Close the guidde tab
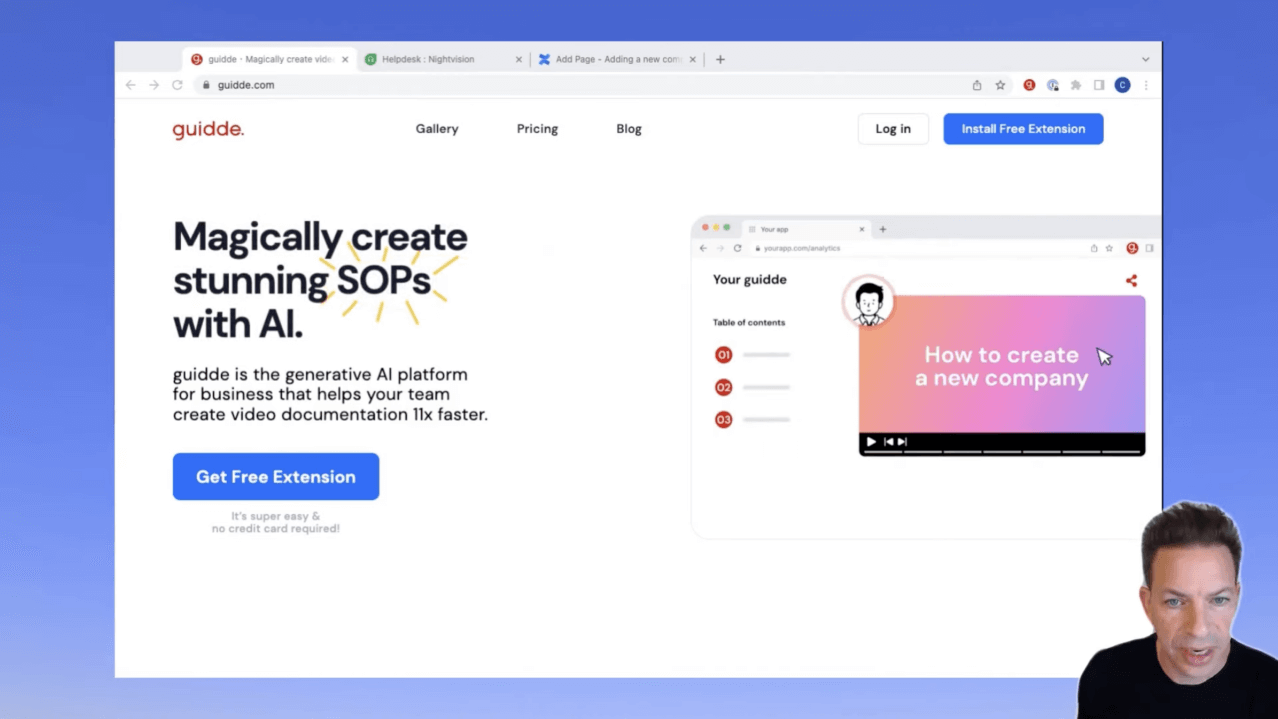Screen dimensions: 1278x719 tap(345, 59)
